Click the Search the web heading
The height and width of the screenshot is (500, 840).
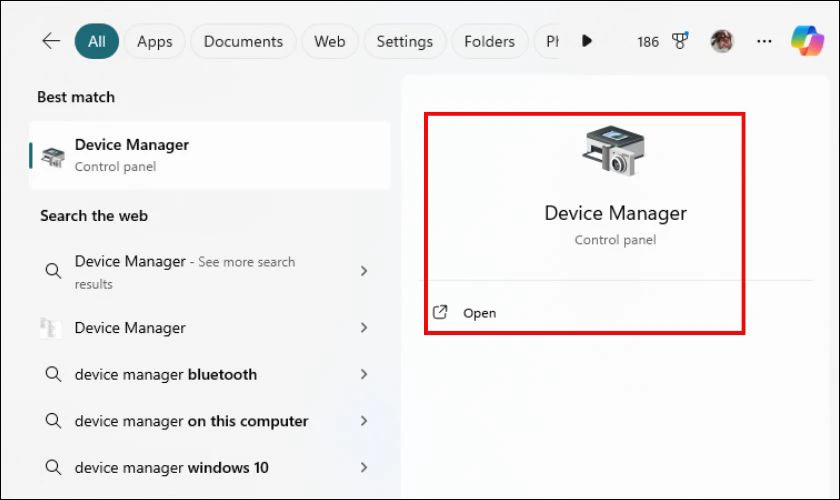click(x=94, y=216)
